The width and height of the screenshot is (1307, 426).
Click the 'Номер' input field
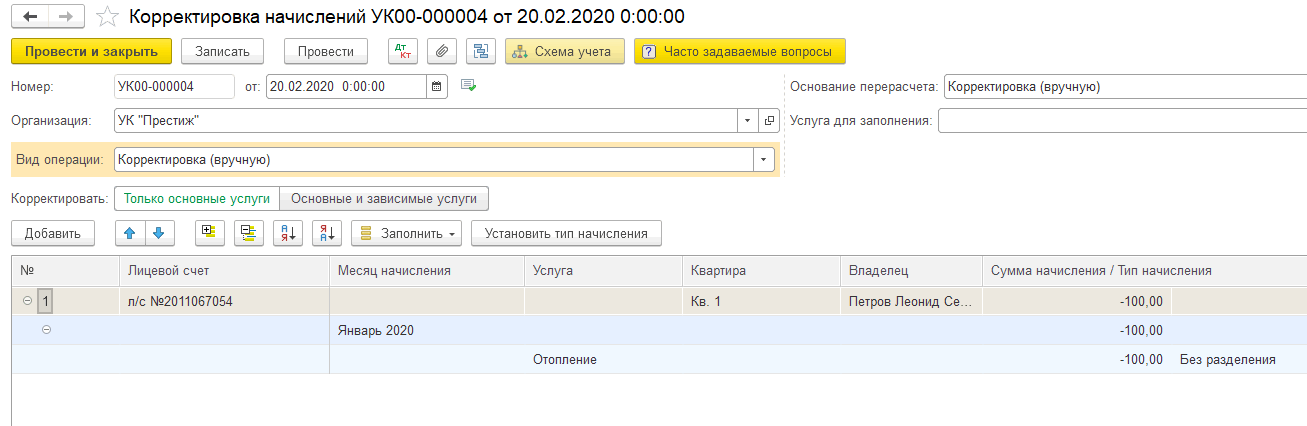pyautogui.click(x=174, y=87)
